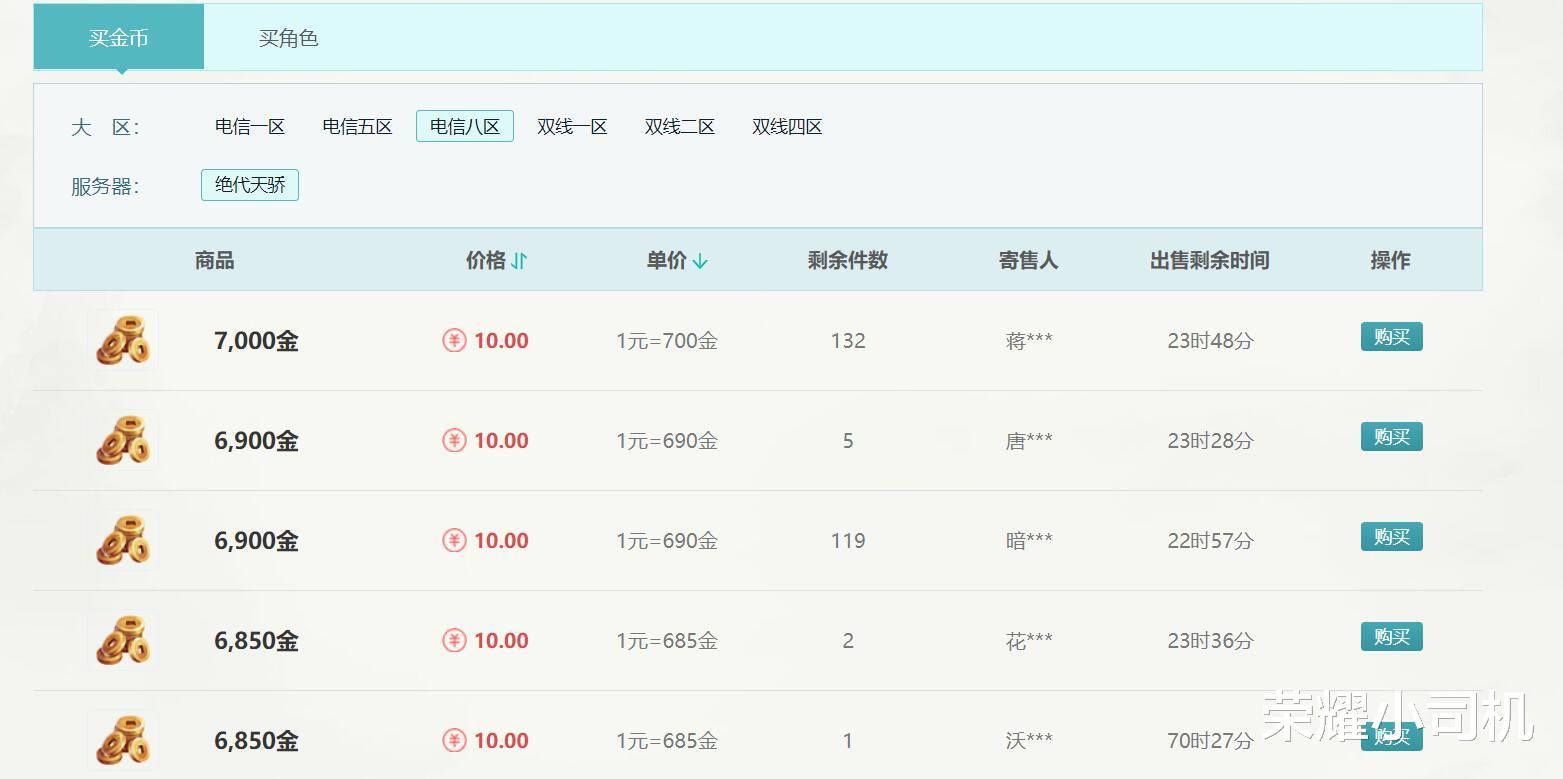Click the gold coin icon in the 7,000金 row
The height and width of the screenshot is (779, 1563).
[x=122, y=340]
